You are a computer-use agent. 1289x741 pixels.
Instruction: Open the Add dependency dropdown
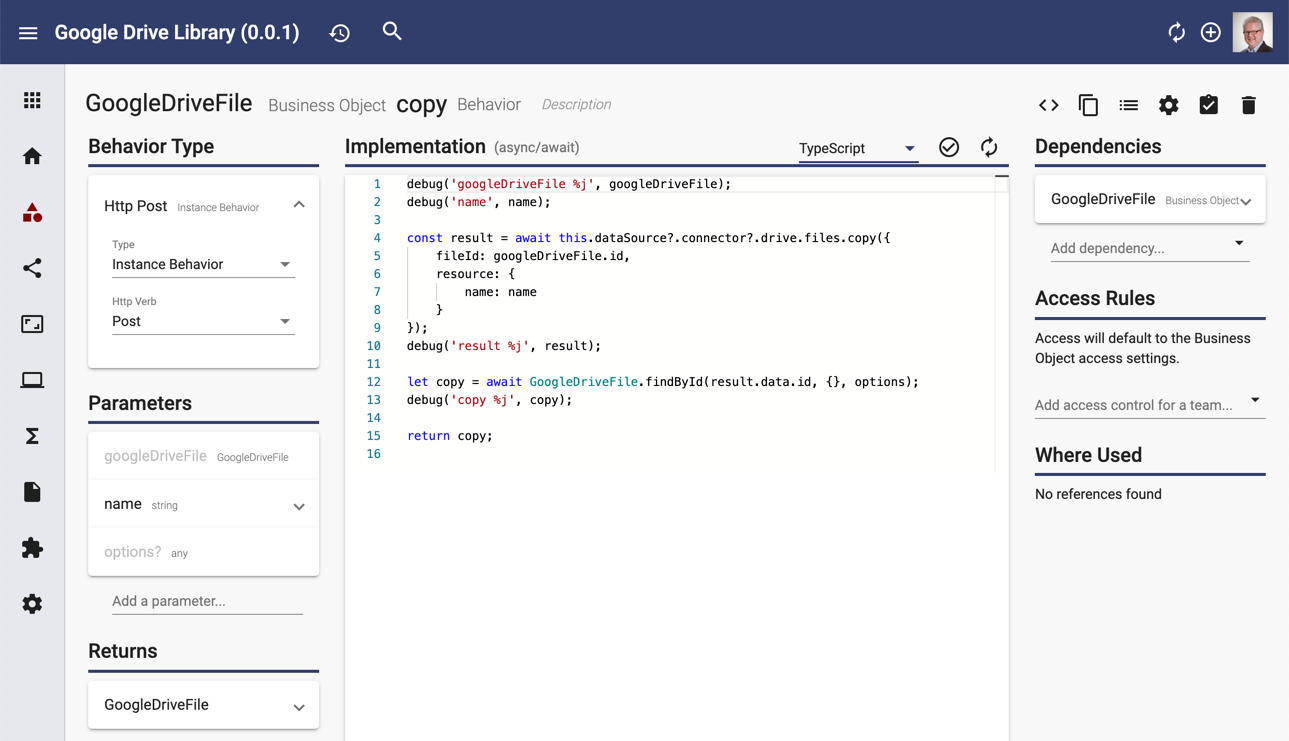(1149, 248)
